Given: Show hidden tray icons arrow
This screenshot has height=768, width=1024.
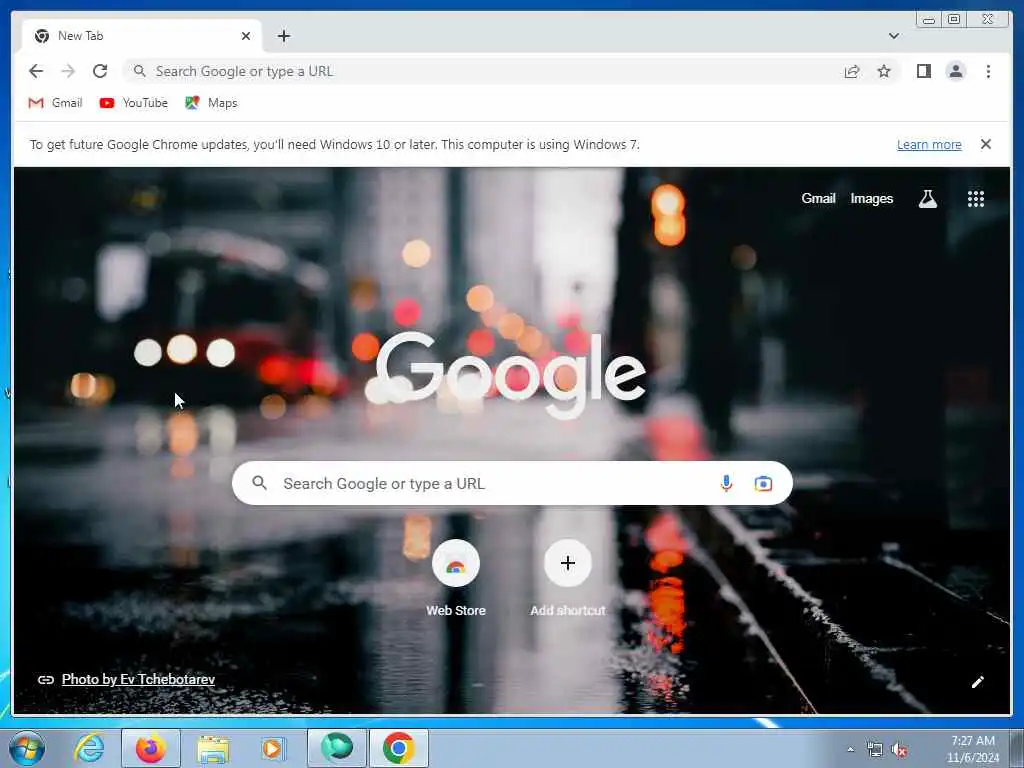Looking at the screenshot, I should coord(850,750).
